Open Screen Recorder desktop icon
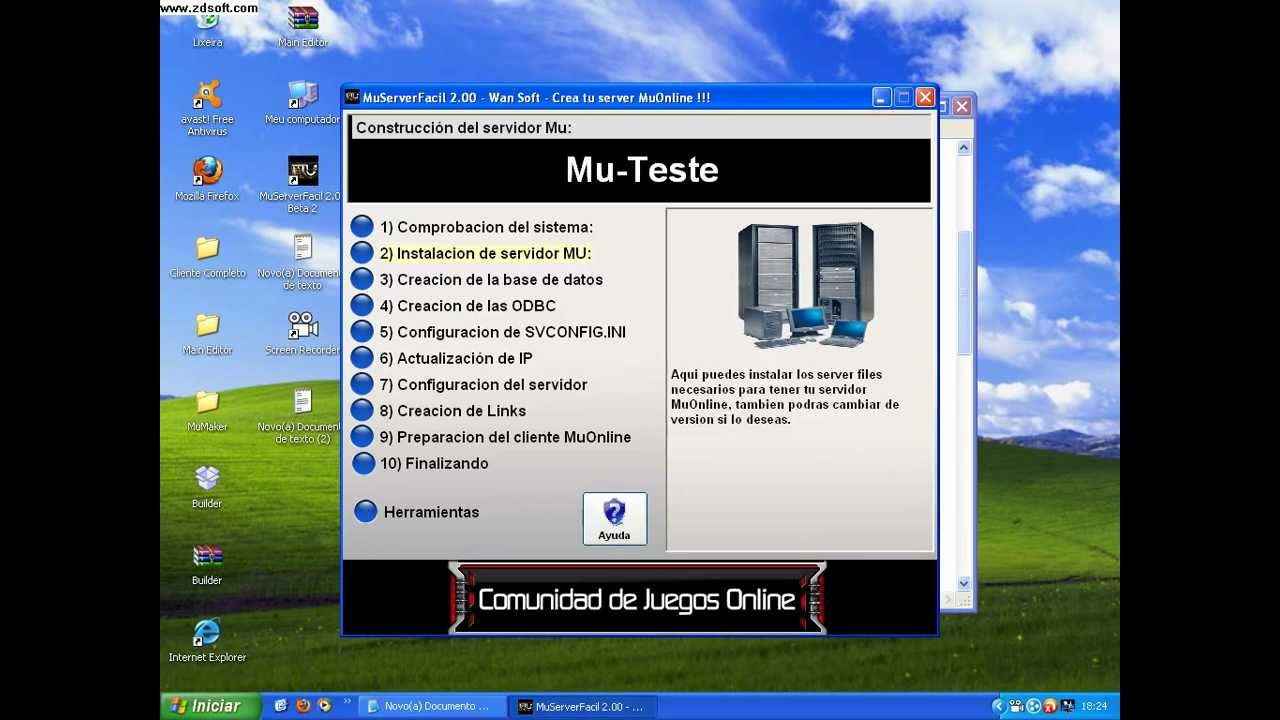The height and width of the screenshot is (720, 1280). (303, 334)
